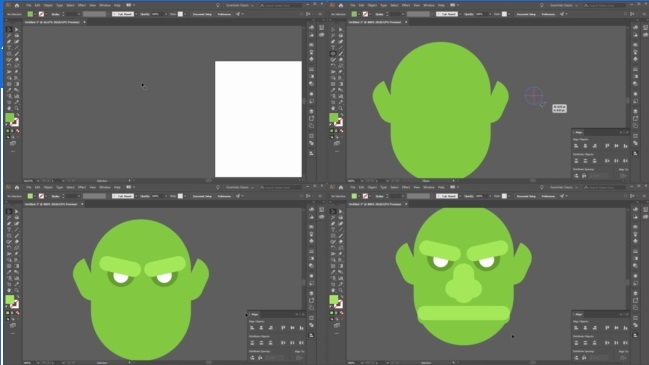
Task: Click Vertical Align Center in finished face window
Action: coord(616,328)
